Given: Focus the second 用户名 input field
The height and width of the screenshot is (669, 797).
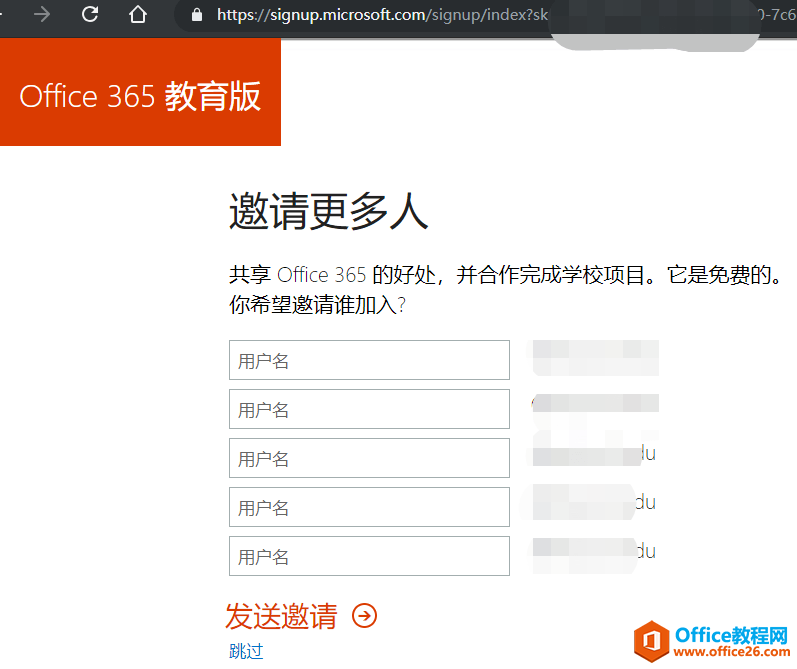Looking at the screenshot, I should coord(369,409).
